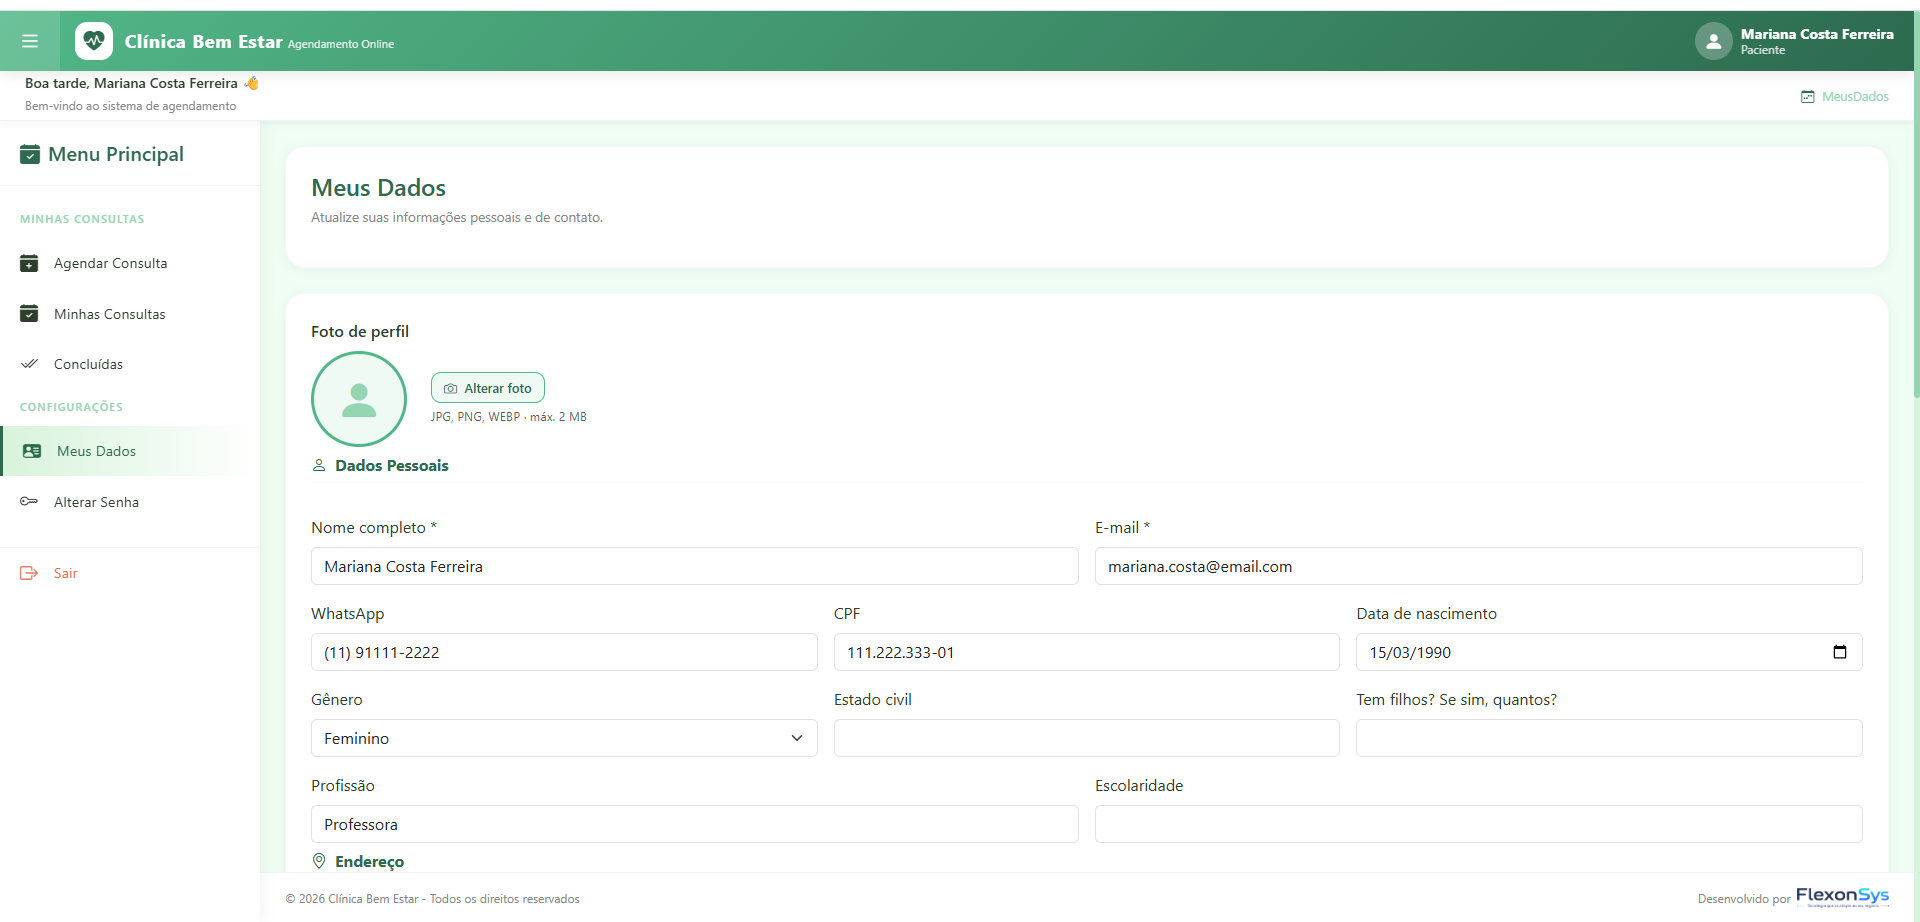Click the Agendar Consulta calendar icon
The width and height of the screenshot is (1920, 922).
pos(30,263)
